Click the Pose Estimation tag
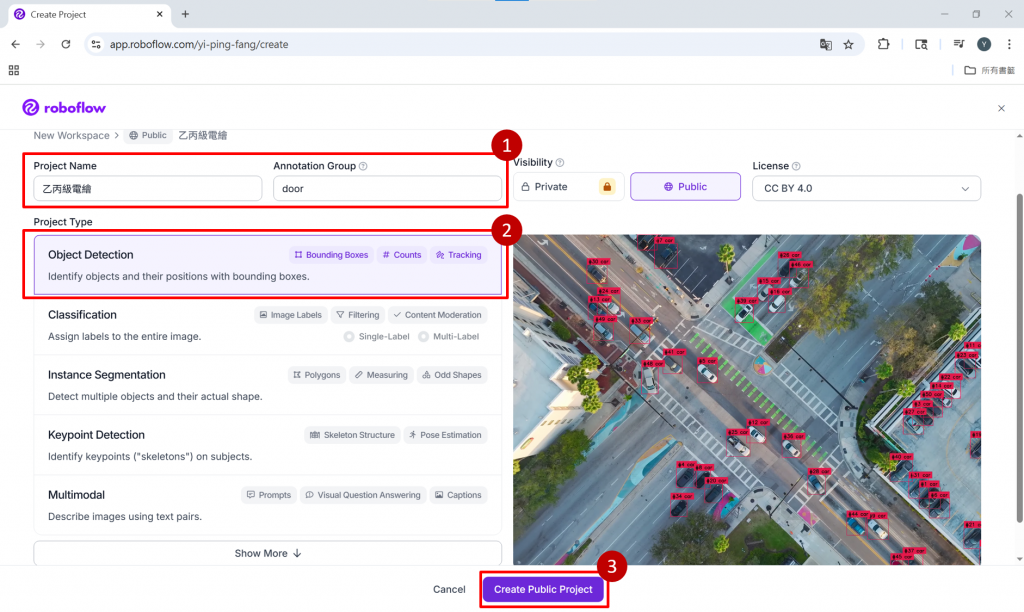This screenshot has width=1024, height=612. coord(445,435)
